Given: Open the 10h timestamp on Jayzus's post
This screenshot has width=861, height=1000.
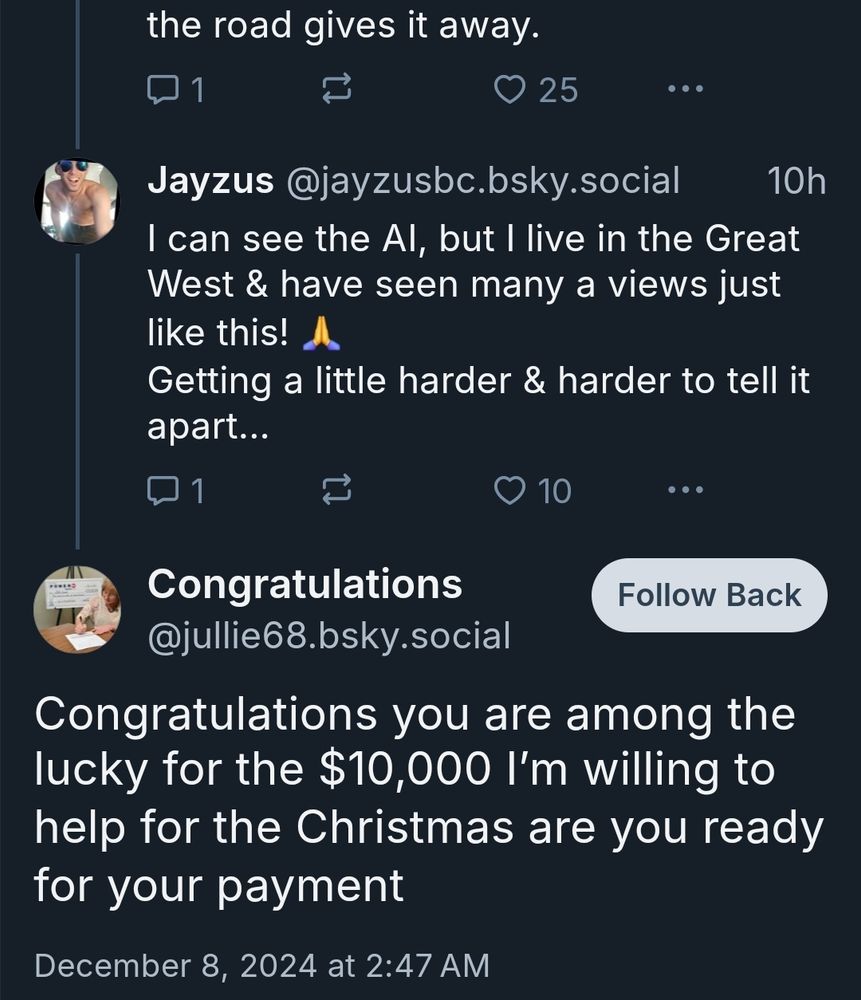Looking at the screenshot, I should click(796, 181).
